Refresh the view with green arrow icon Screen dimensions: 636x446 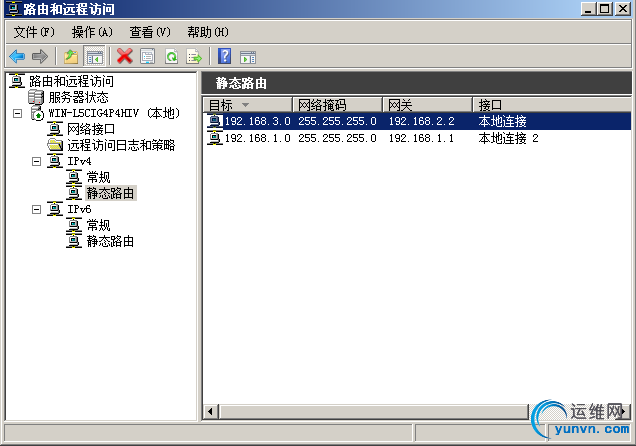[171, 56]
